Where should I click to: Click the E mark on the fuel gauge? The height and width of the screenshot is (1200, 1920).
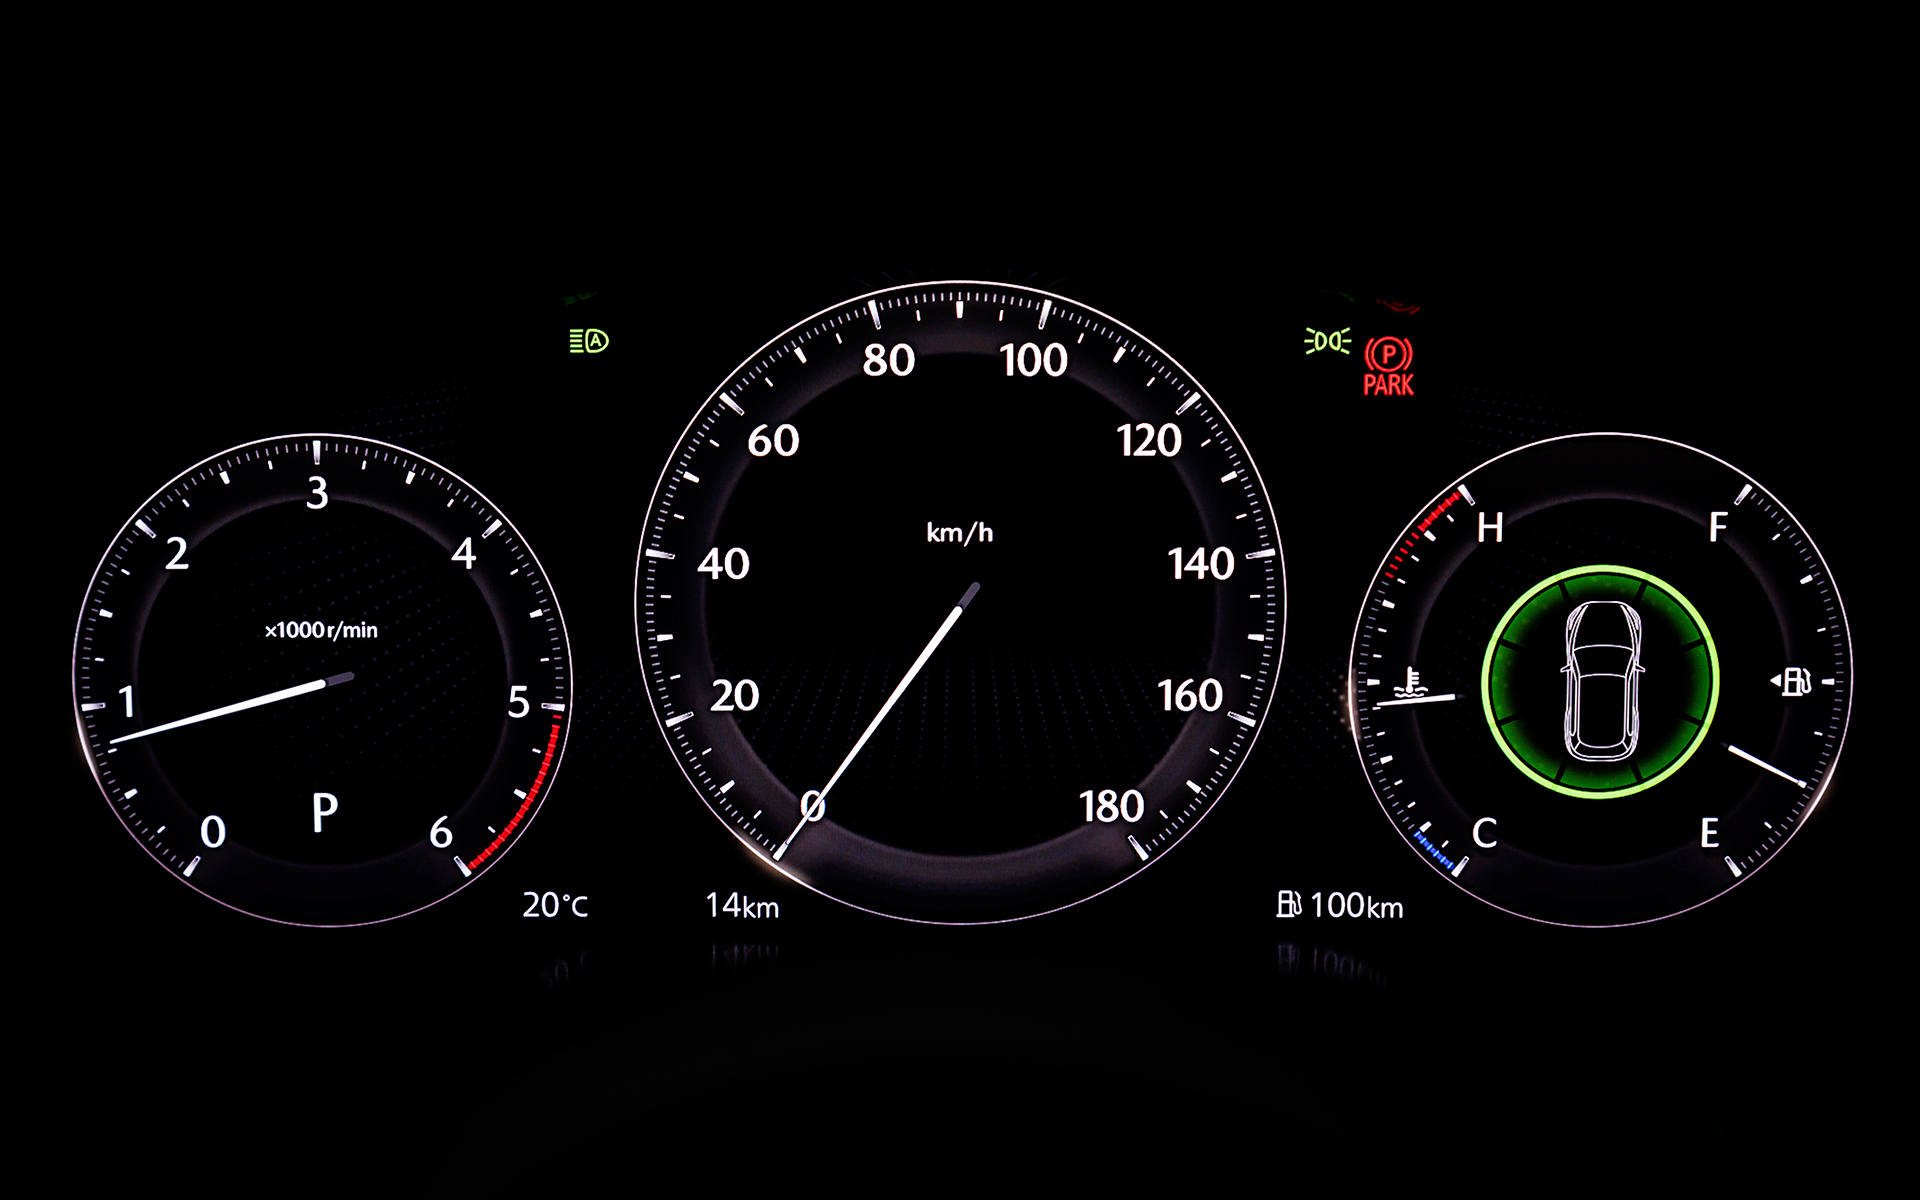point(1709,833)
